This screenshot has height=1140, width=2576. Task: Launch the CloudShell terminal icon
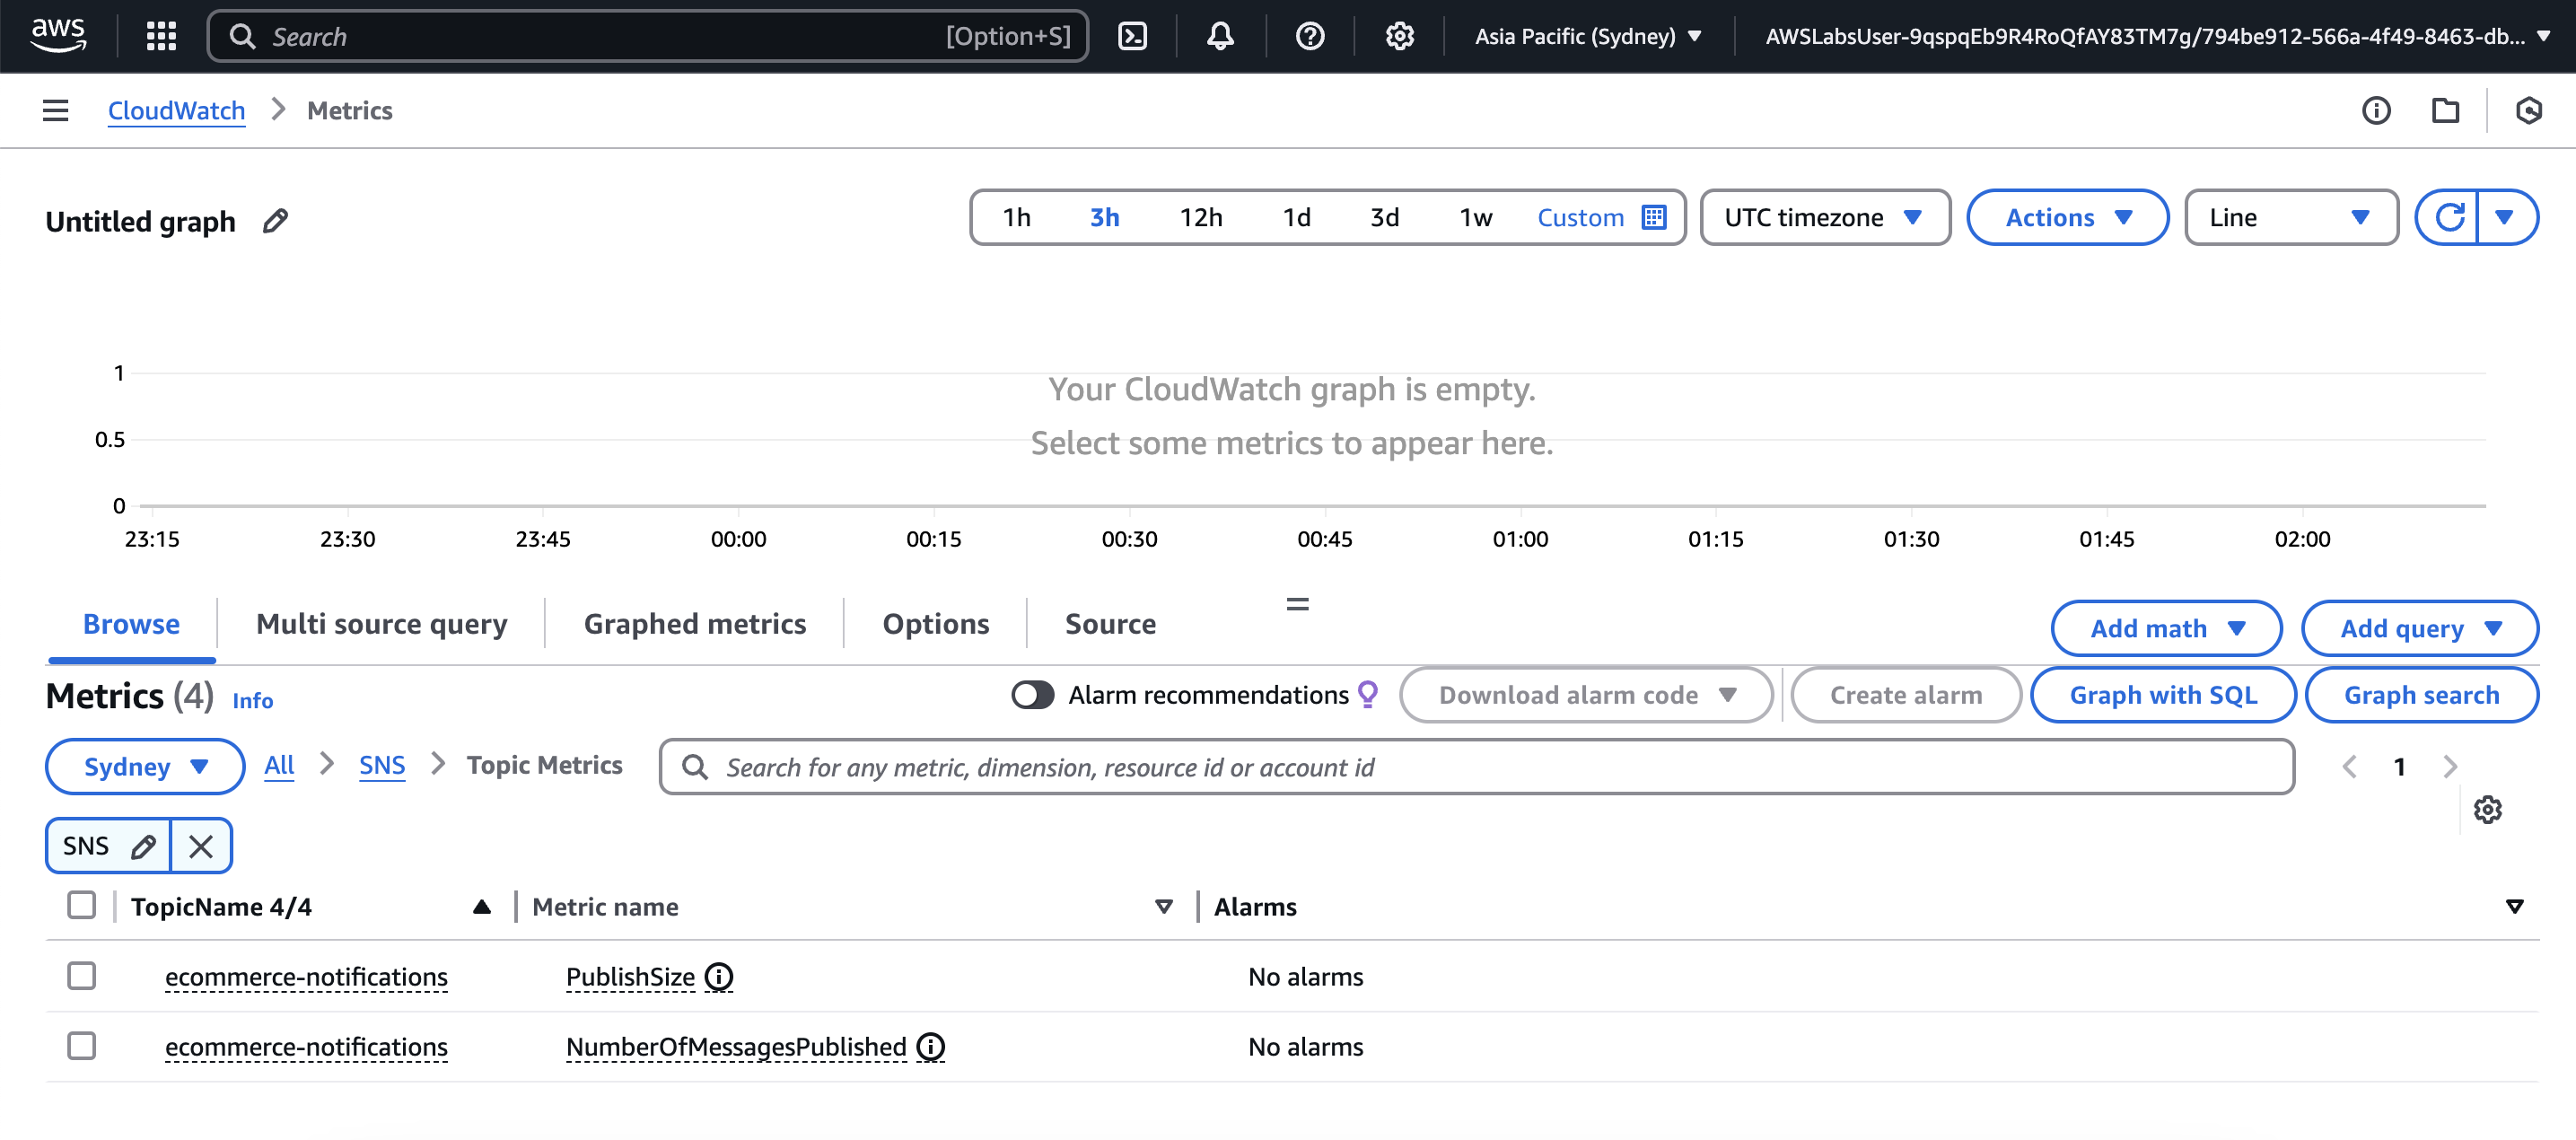coord(1132,36)
